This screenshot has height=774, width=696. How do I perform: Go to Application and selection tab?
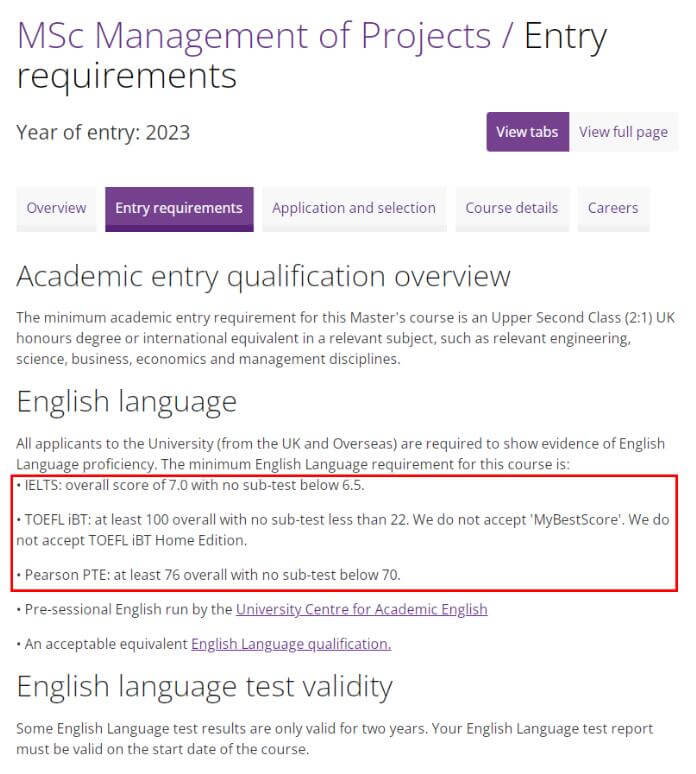click(354, 208)
